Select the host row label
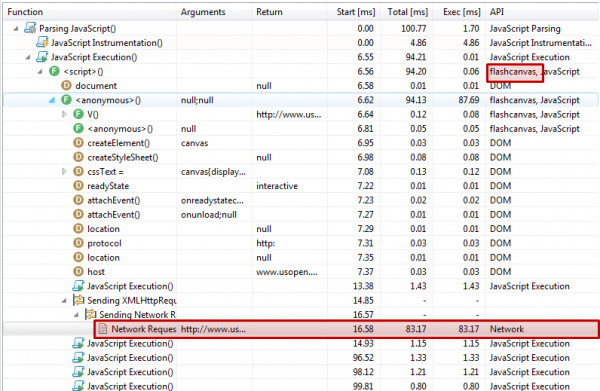This screenshot has width=600, height=391. (x=96, y=272)
